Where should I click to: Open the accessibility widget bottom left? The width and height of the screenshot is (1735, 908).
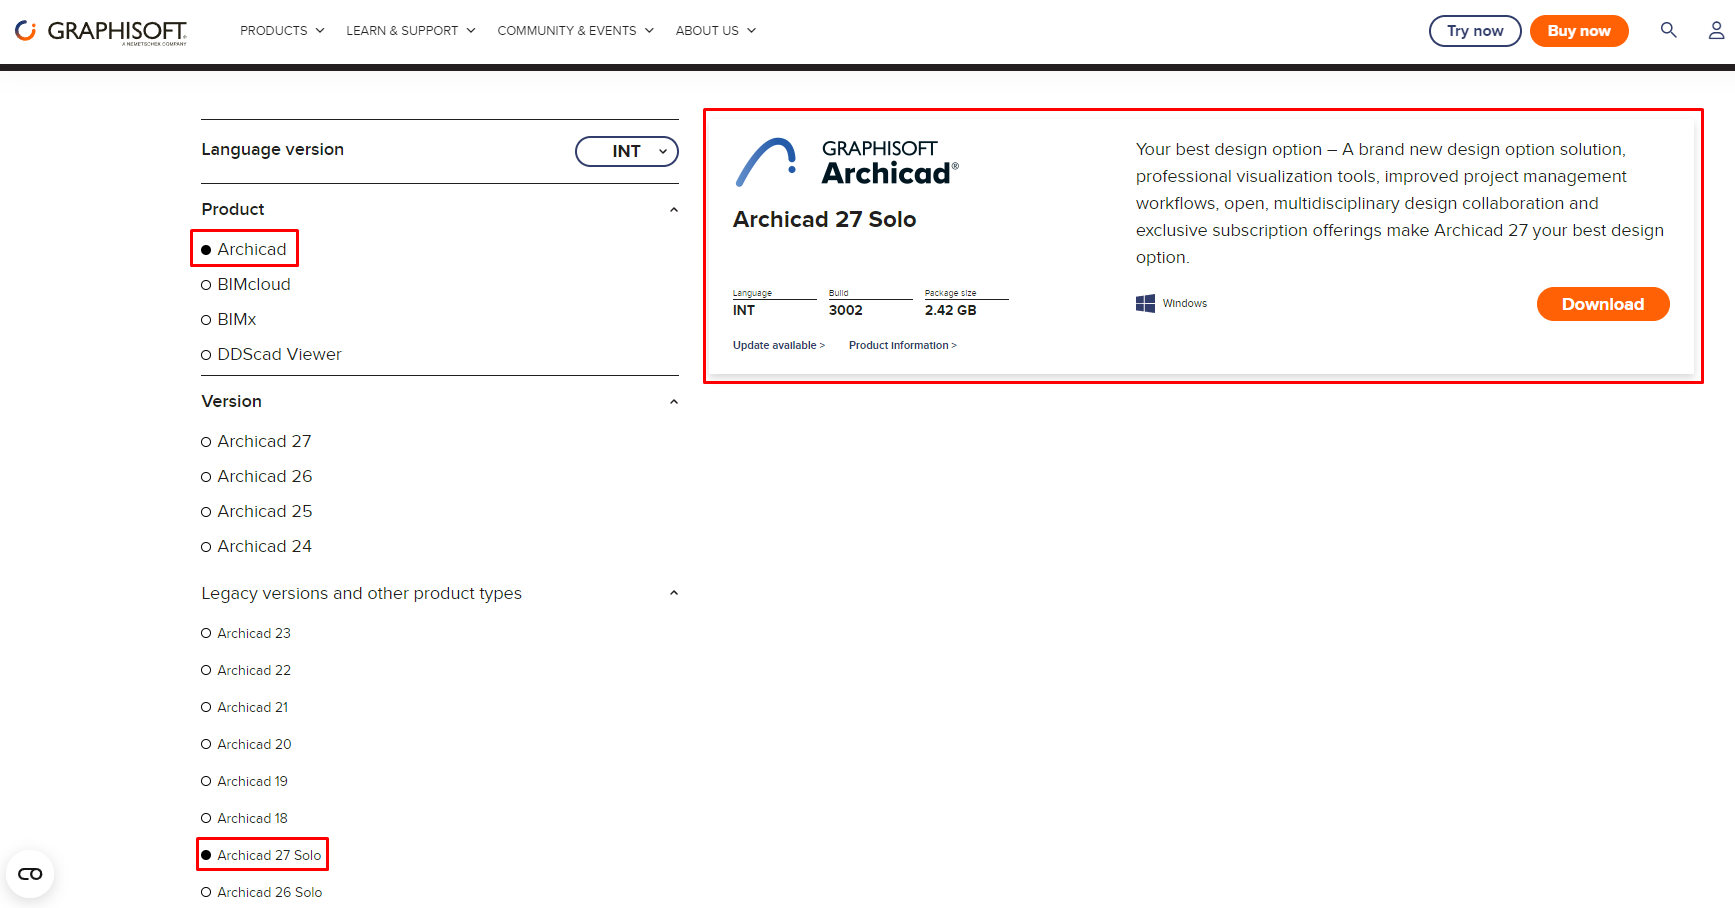[x=30, y=872]
